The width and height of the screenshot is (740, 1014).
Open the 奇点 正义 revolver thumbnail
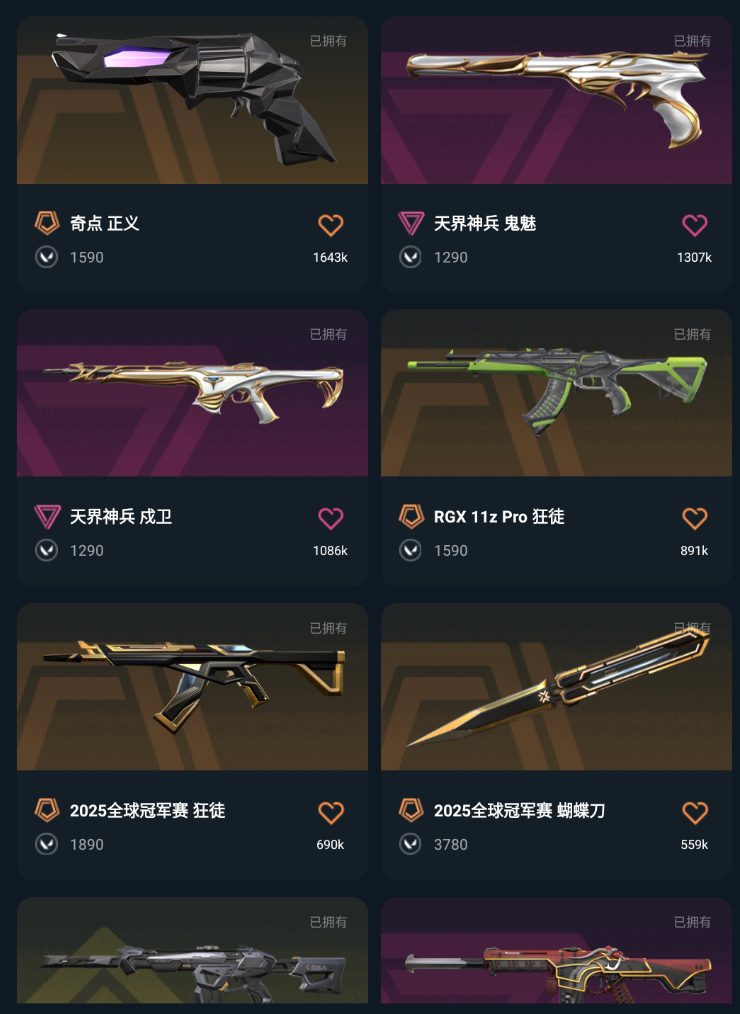pyautogui.click(x=192, y=100)
